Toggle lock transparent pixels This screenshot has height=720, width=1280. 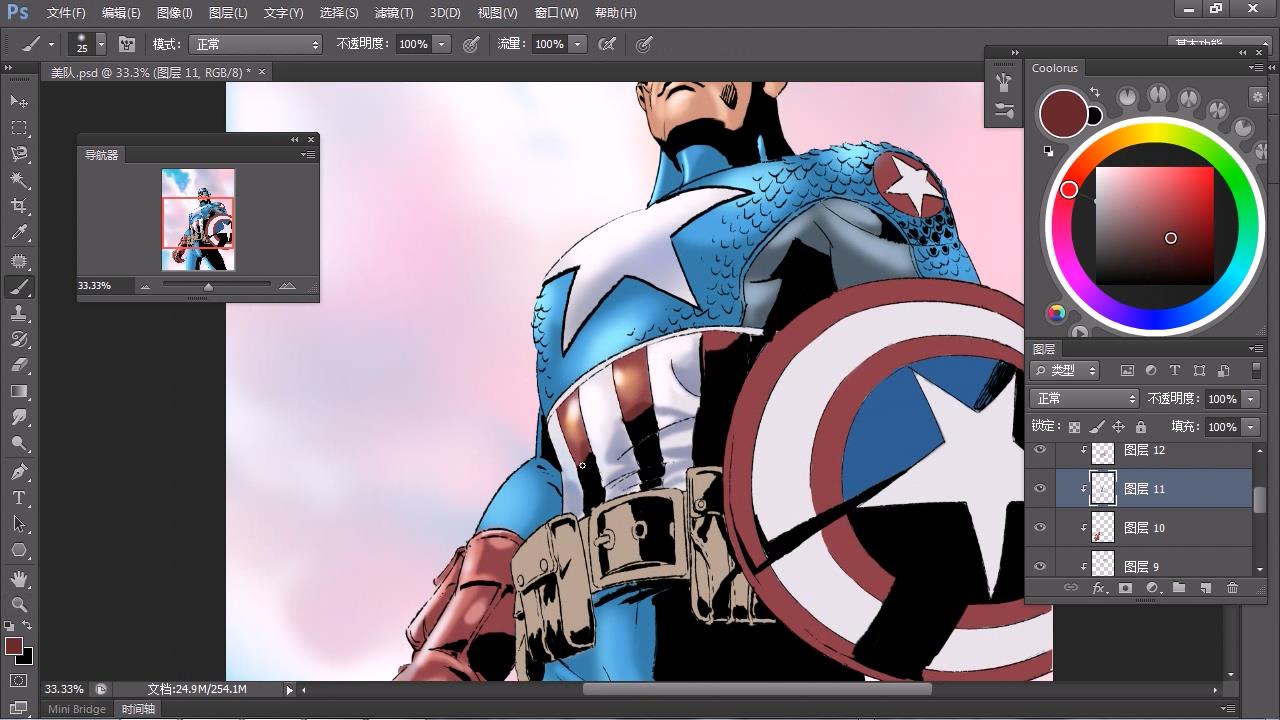pos(1074,427)
